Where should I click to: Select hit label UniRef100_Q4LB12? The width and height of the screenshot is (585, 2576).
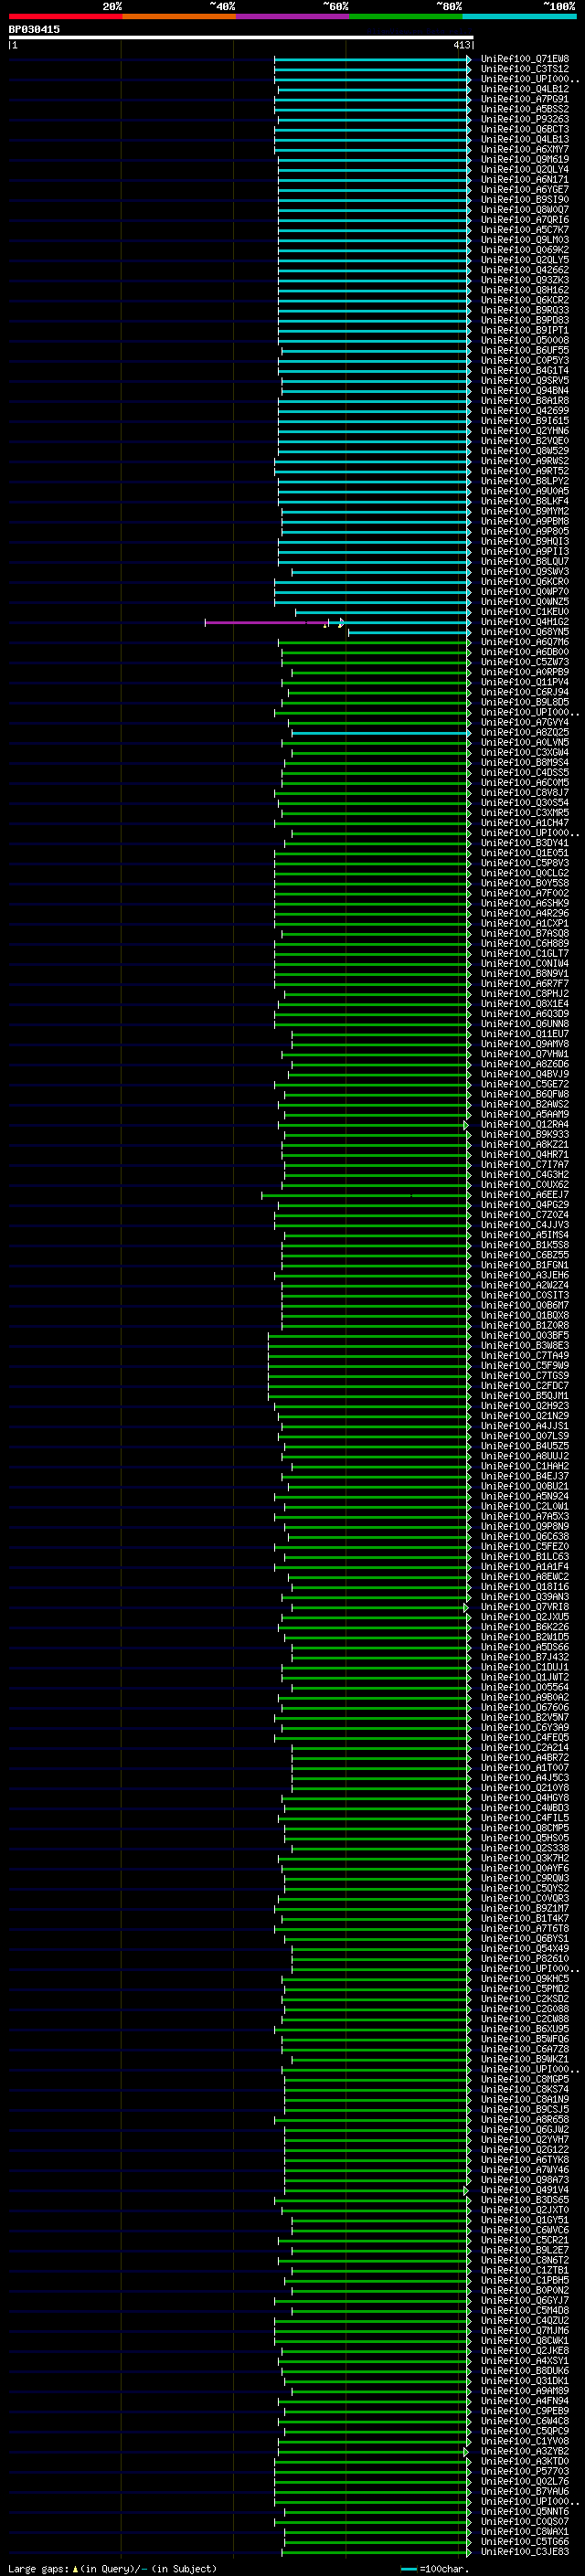pos(525,89)
